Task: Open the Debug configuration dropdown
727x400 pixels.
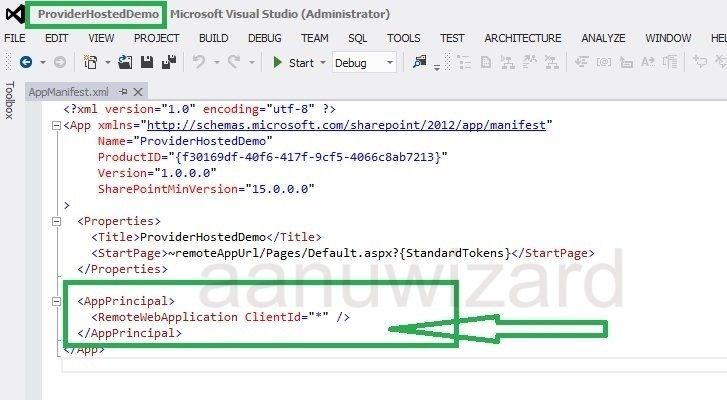Action: click(x=364, y=62)
